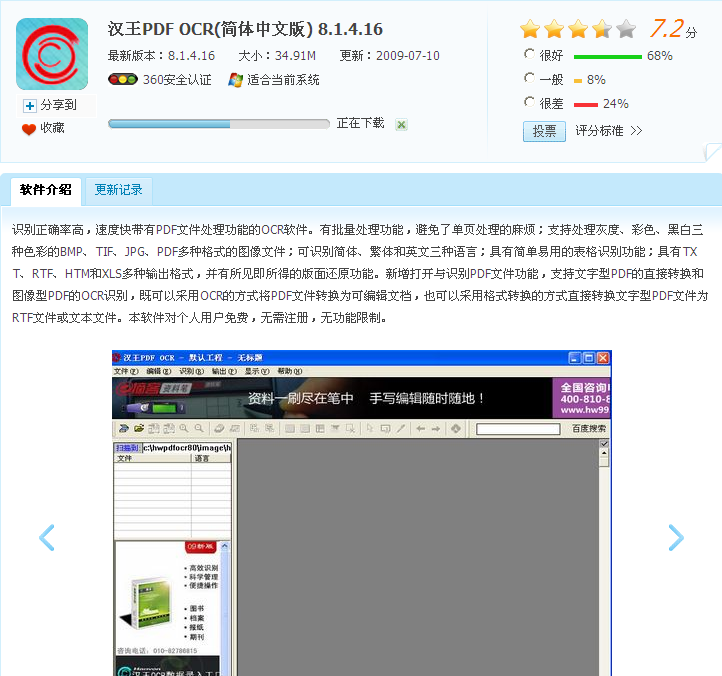Image resolution: width=722 pixels, height=676 pixels.
Task: Click the 投票 vote button
Action: tap(544, 131)
